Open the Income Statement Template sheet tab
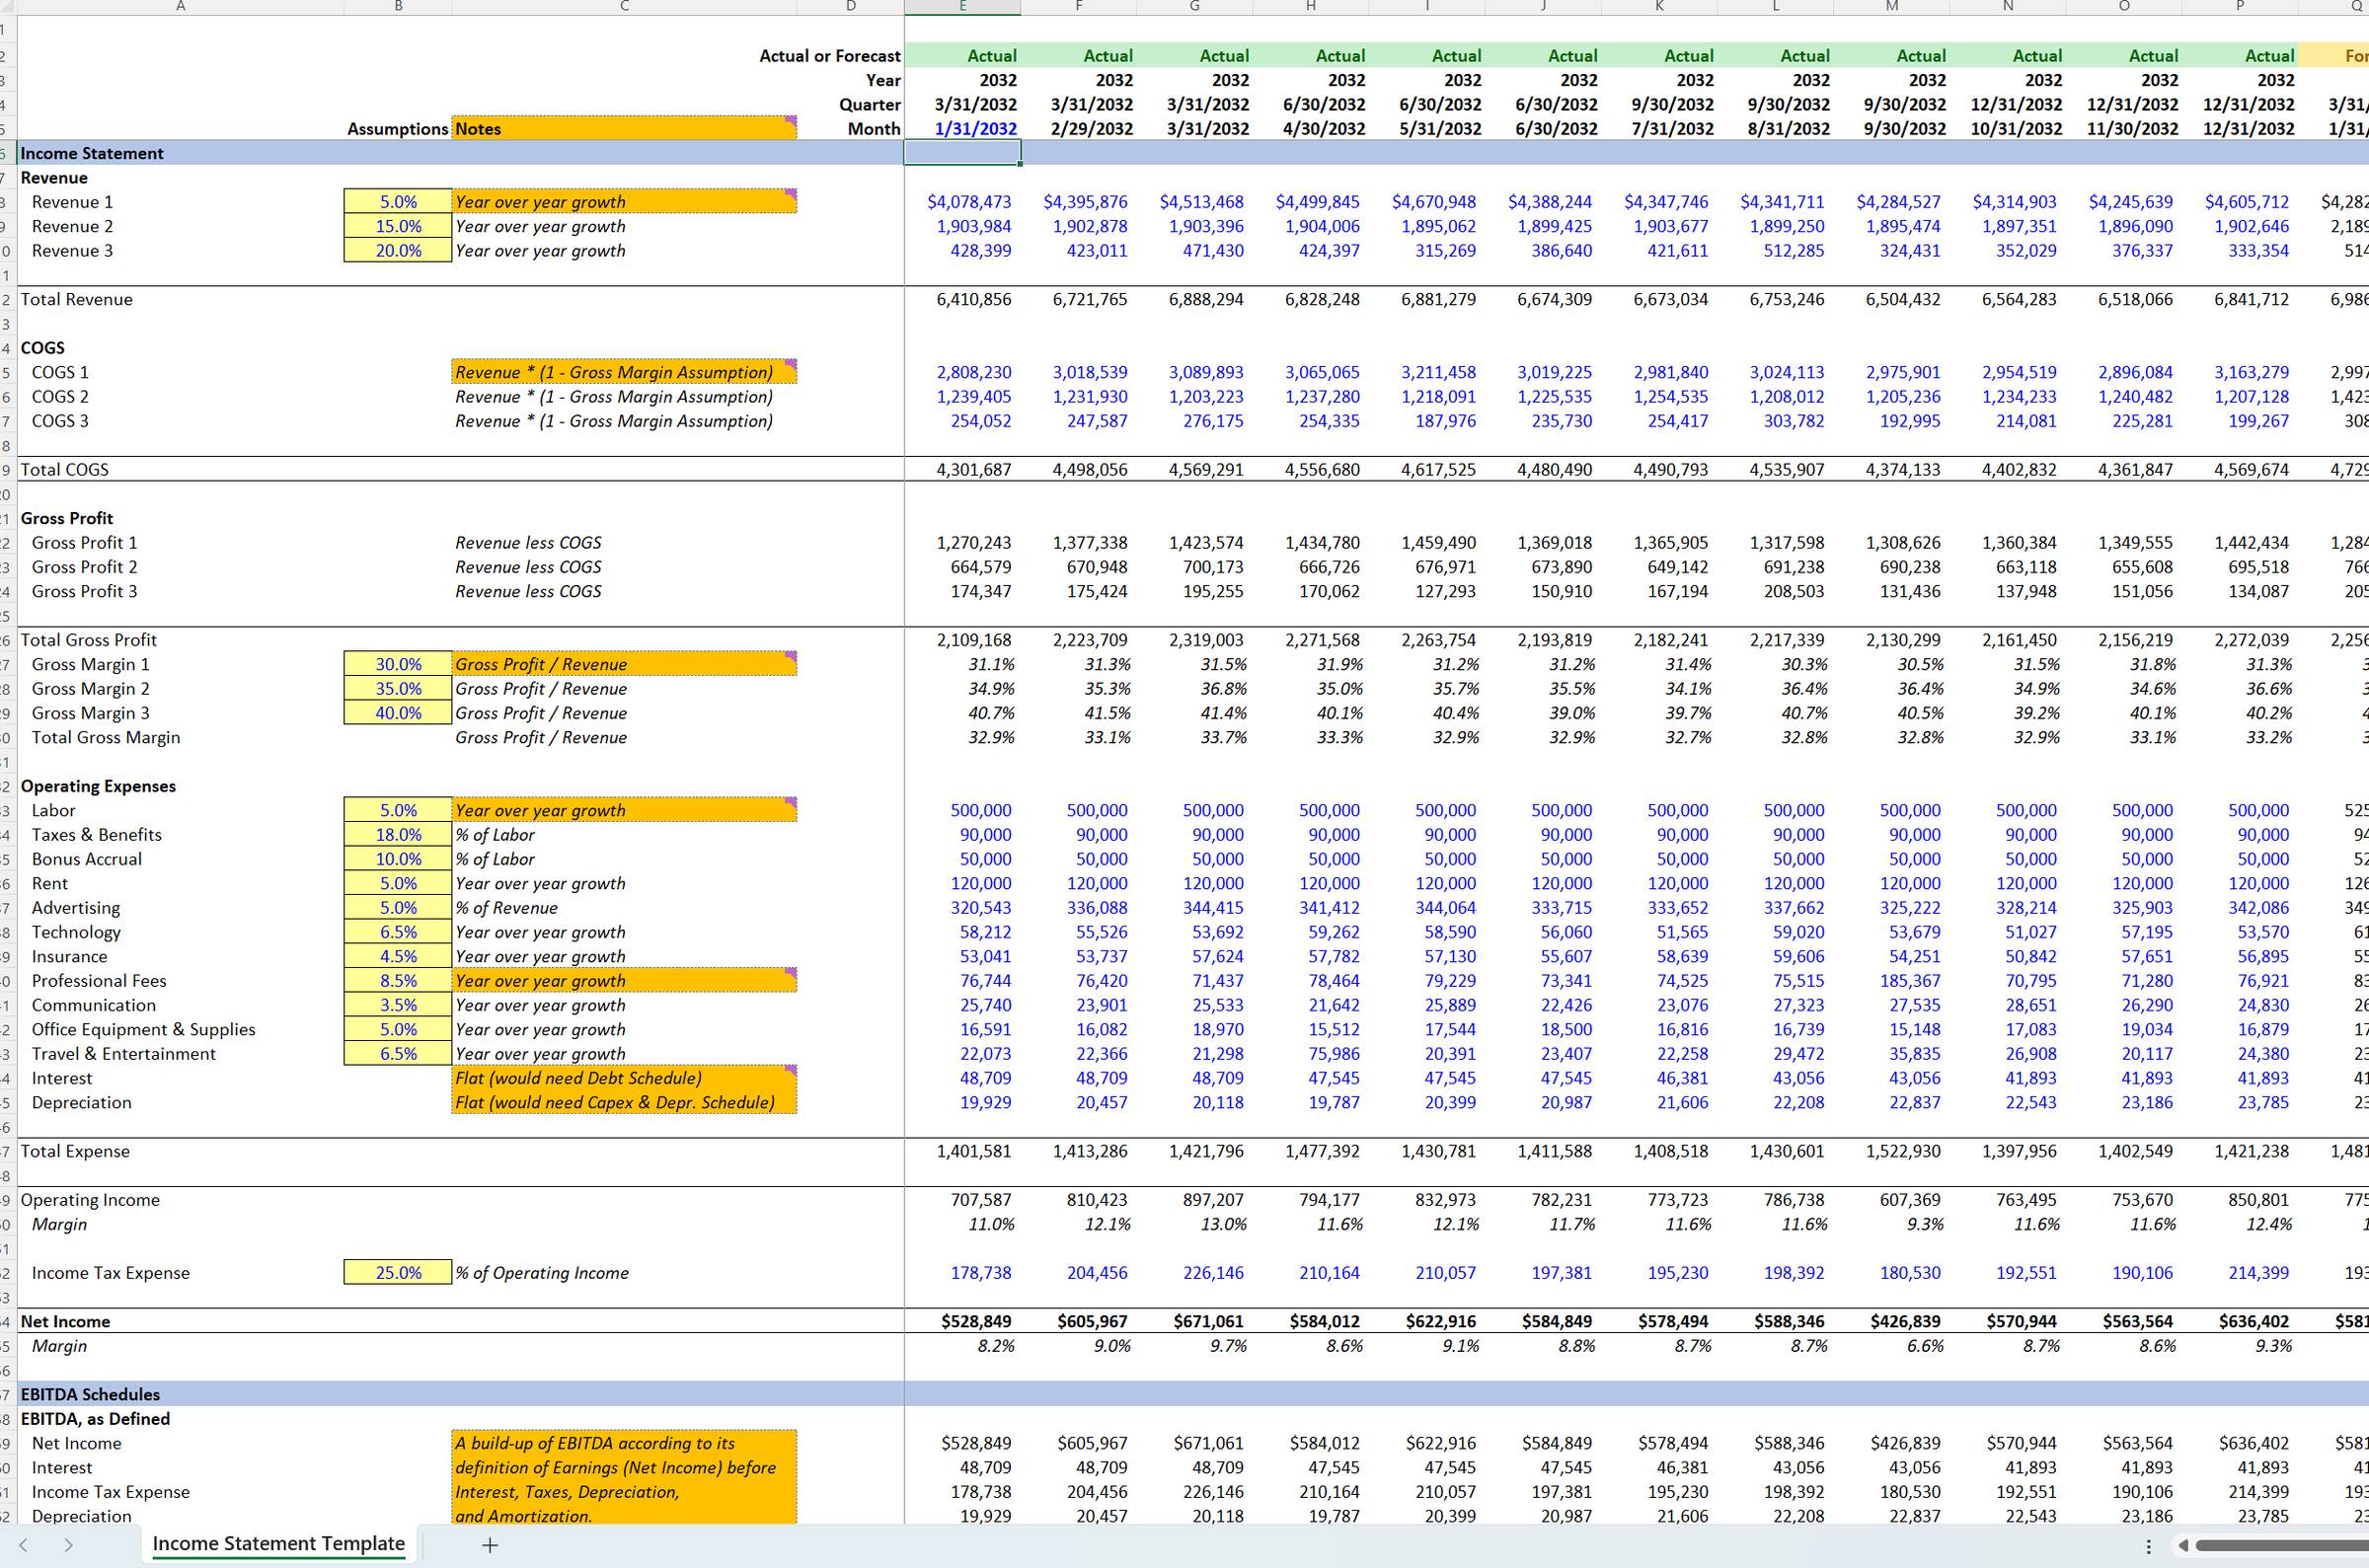This screenshot has height=1568, width=2369. click(279, 1544)
